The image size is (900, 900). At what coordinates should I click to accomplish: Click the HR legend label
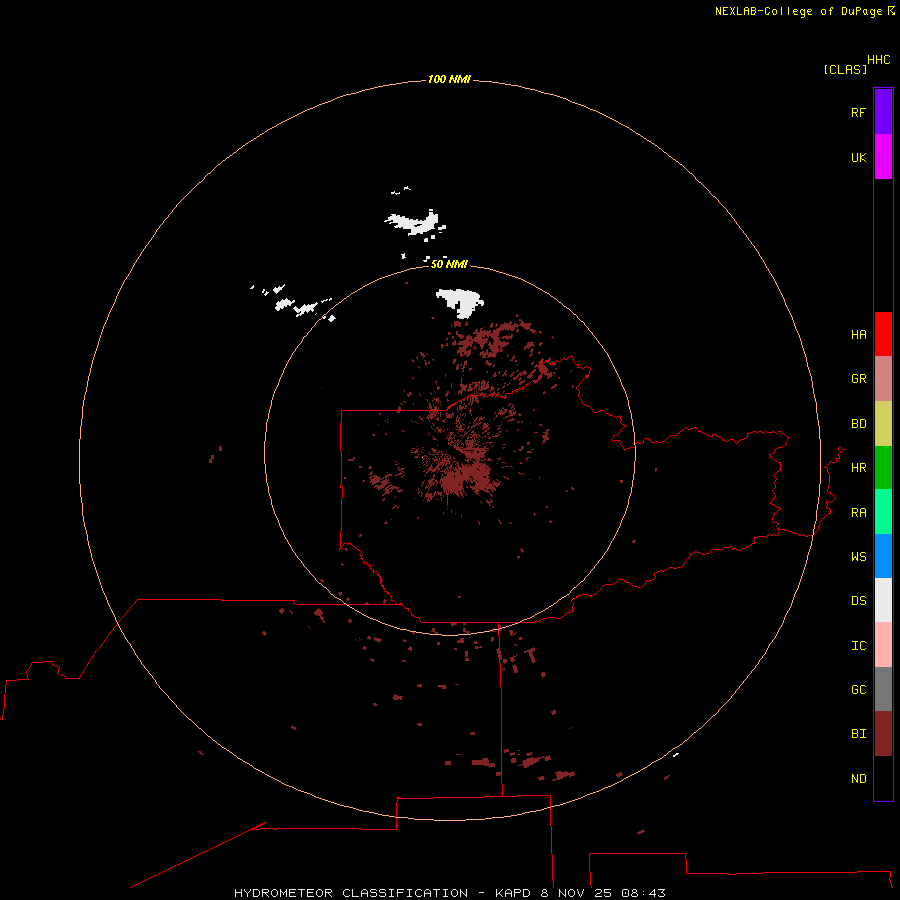tap(858, 467)
